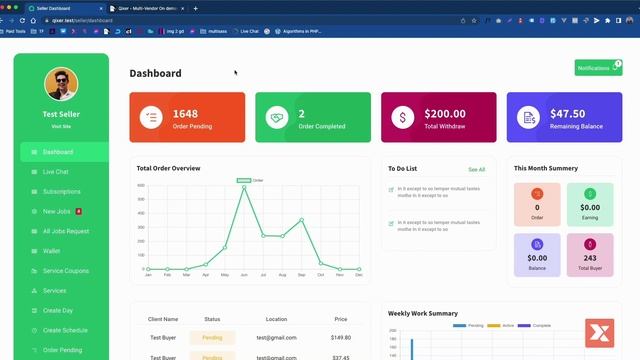The image size is (640, 360).
Task: Click the Order Pending card list icon
Action: click(151, 118)
